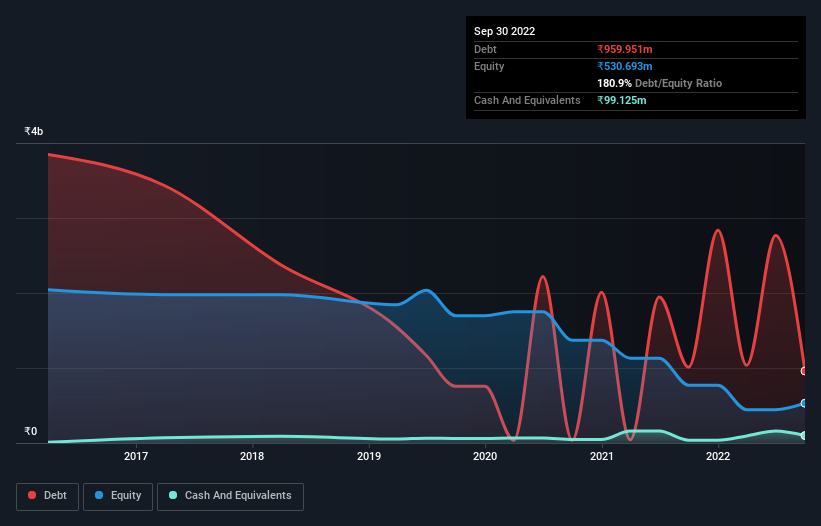This screenshot has height=526, width=821.
Task: Click the Equity label in tooltip
Action: point(489,66)
